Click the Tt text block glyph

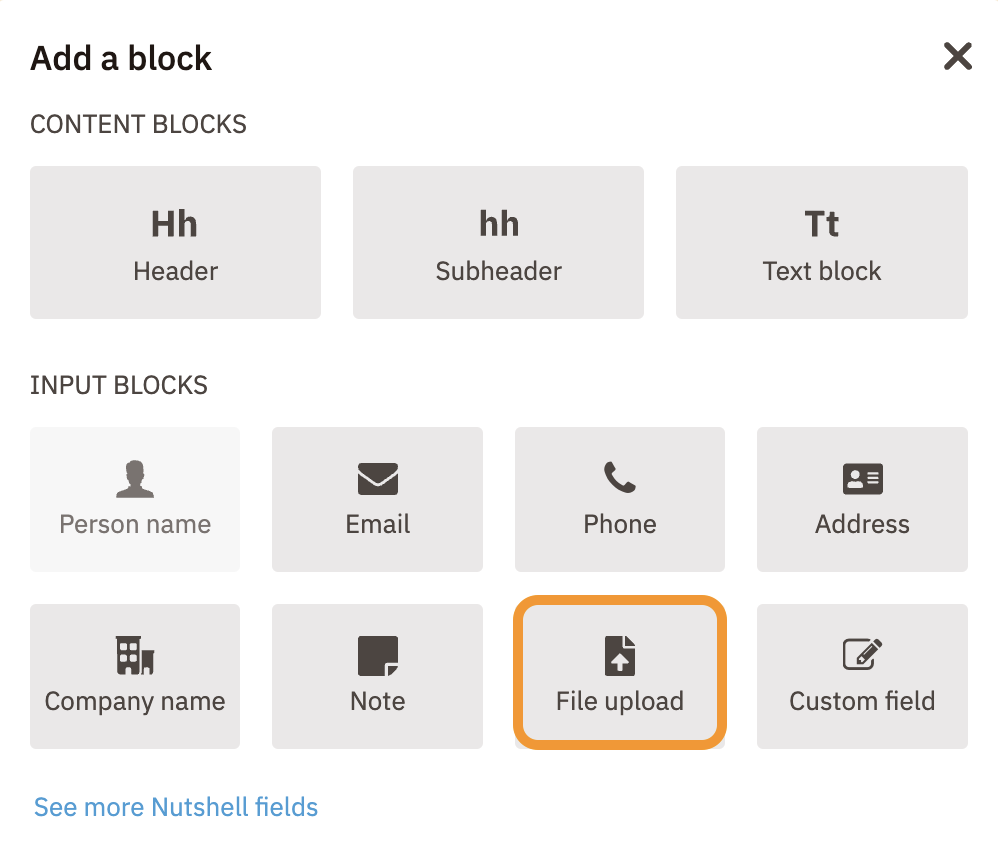point(821,224)
